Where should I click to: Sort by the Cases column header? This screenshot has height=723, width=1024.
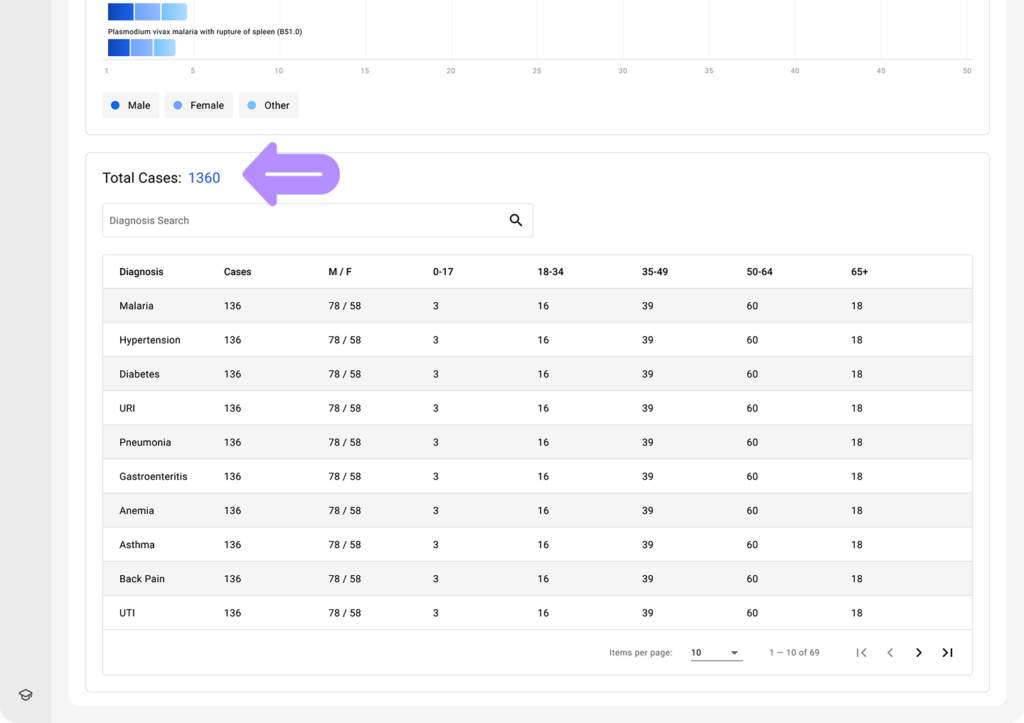pos(237,272)
